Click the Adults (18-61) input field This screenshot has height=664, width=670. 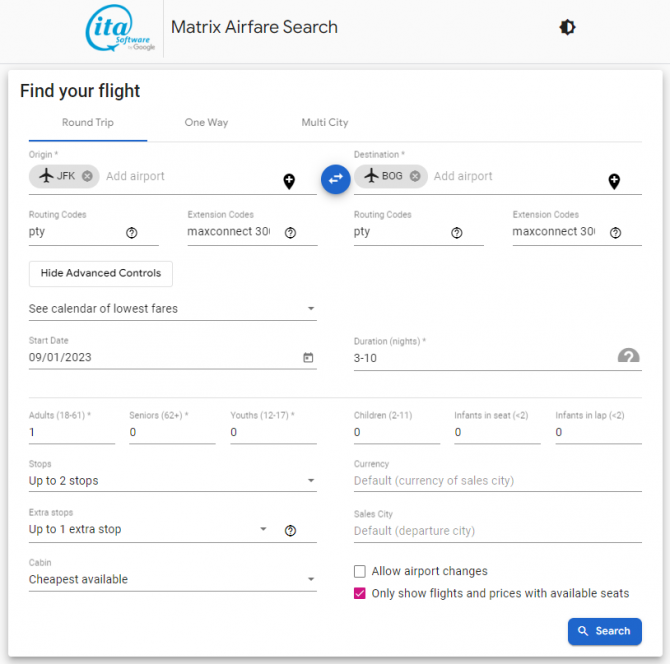tap(72, 432)
